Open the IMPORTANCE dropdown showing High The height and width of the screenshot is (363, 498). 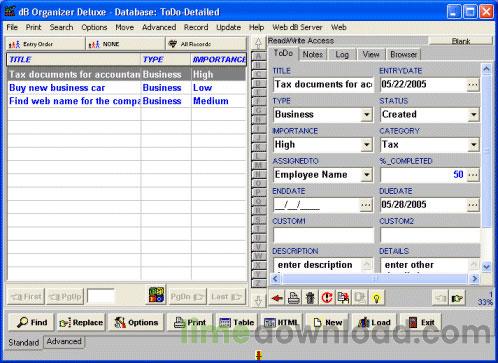[366, 145]
